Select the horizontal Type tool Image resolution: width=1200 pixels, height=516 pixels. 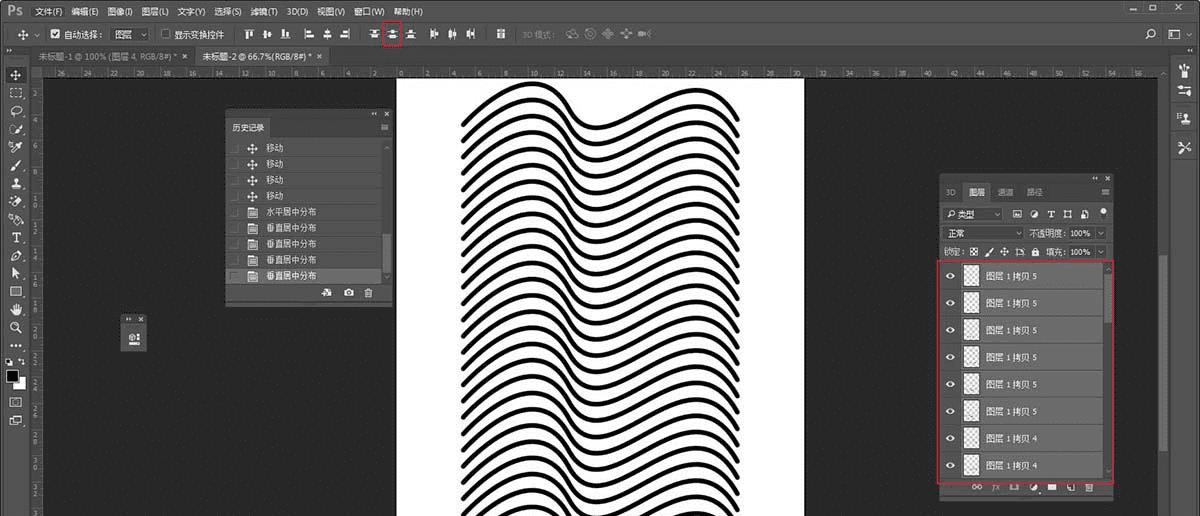16,237
